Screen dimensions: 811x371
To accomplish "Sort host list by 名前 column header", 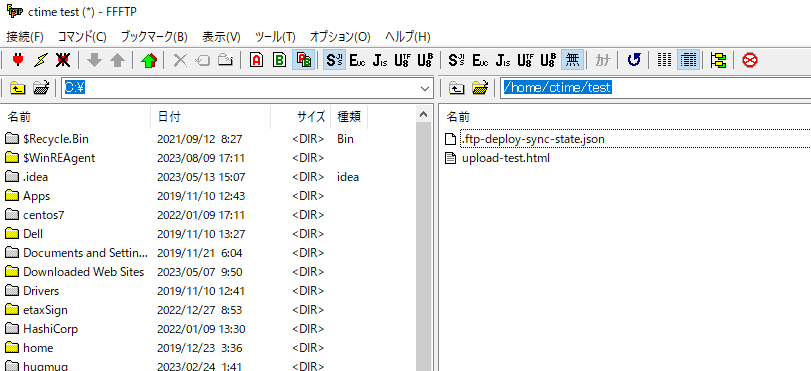I will pyautogui.click(x=625, y=117).
